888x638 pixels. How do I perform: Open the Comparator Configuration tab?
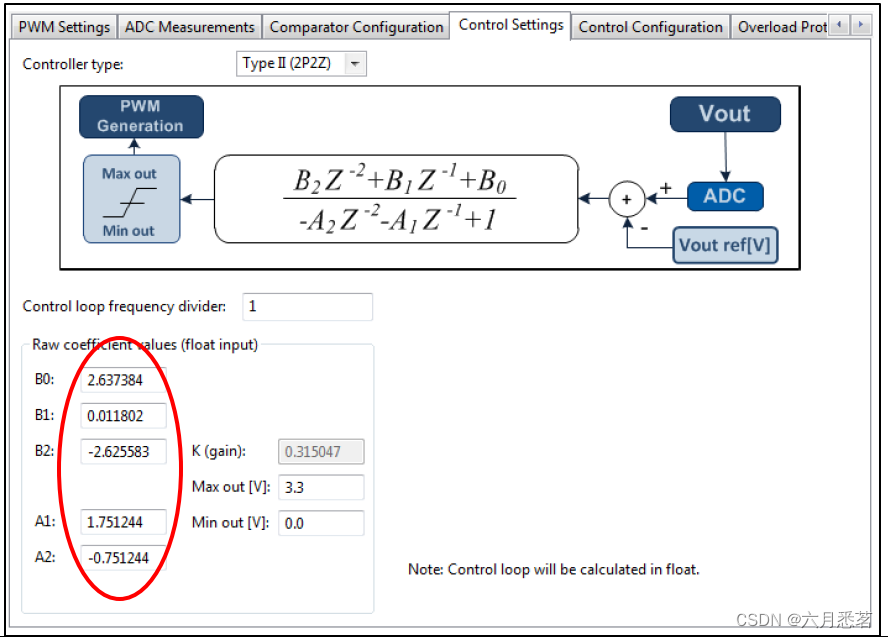click(x=356, y=27)
